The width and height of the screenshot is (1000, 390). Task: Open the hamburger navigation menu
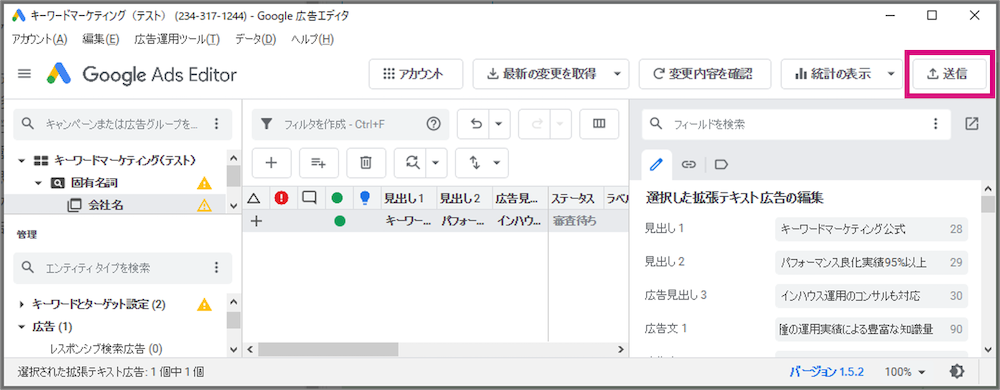point(24,74)
